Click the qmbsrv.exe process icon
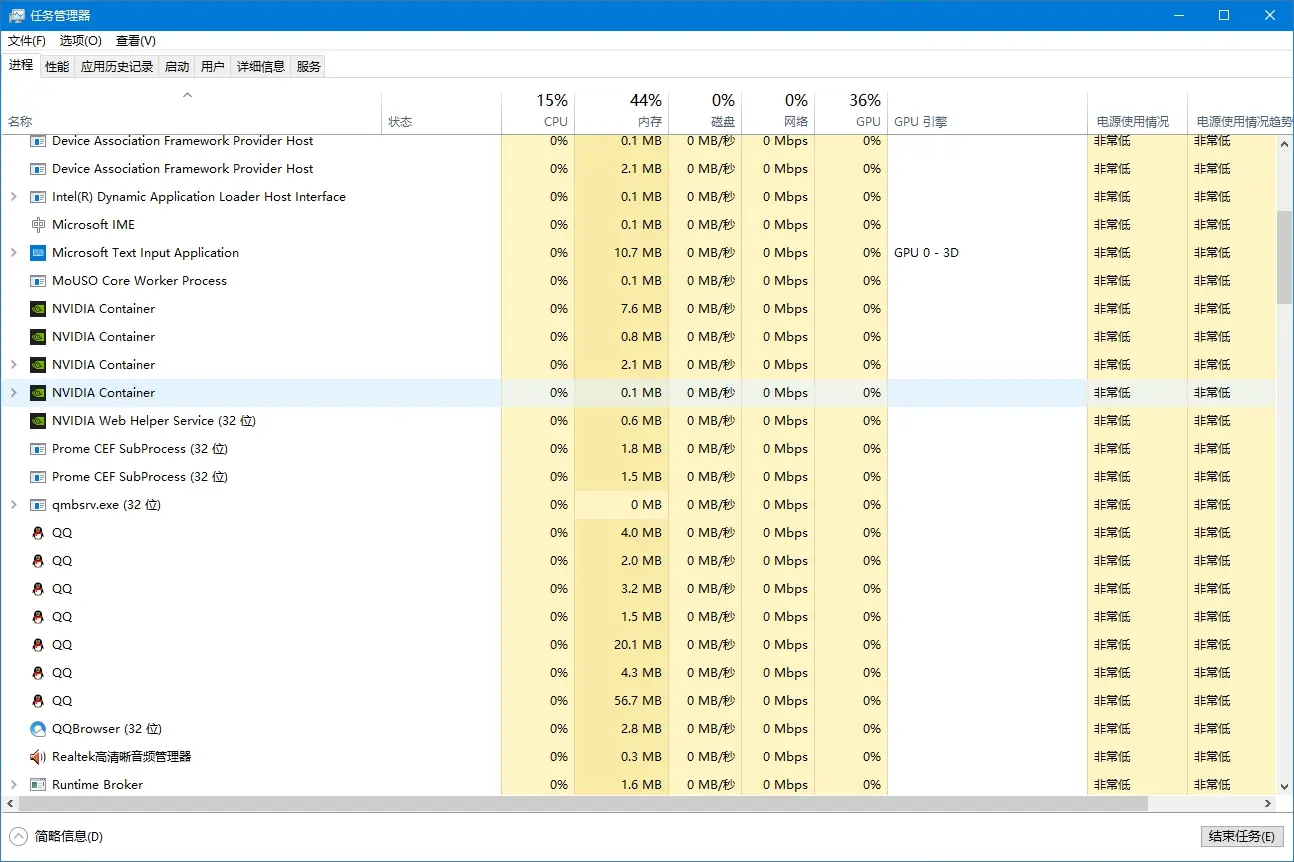 coord(38,505)
